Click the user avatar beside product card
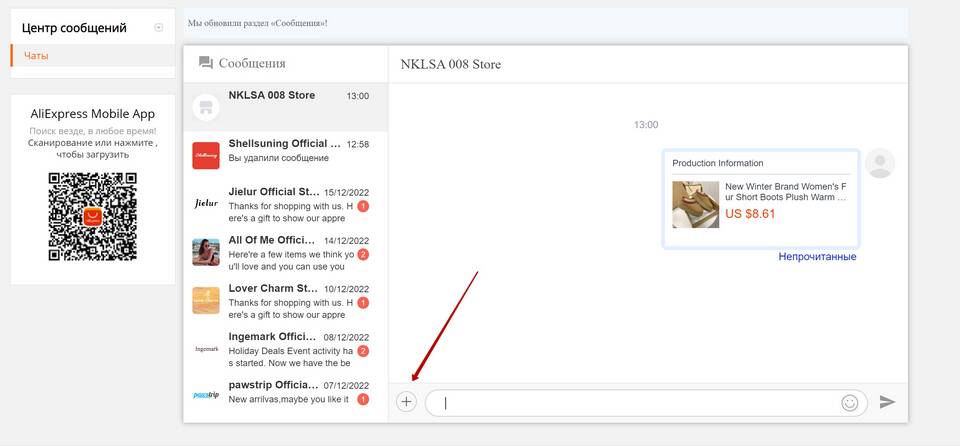 coord(880,163)
